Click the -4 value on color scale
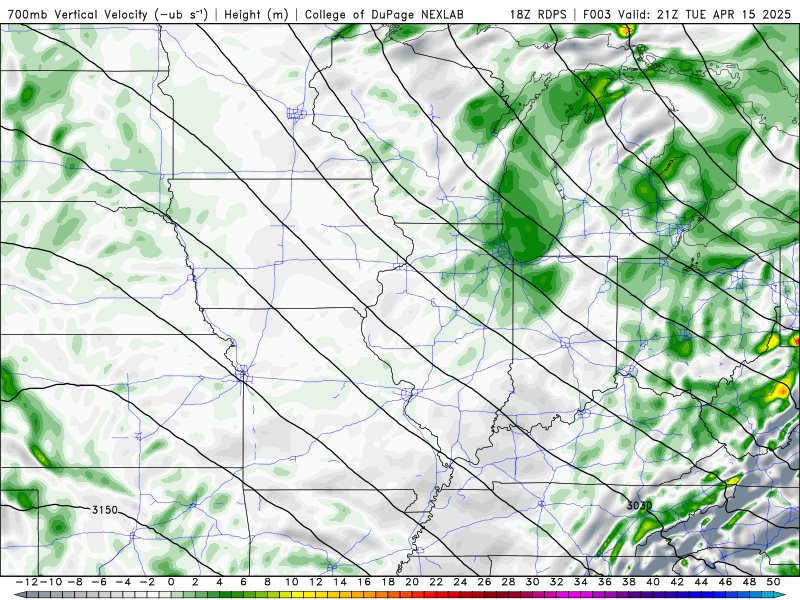800x600 pixels. point(123,582)
